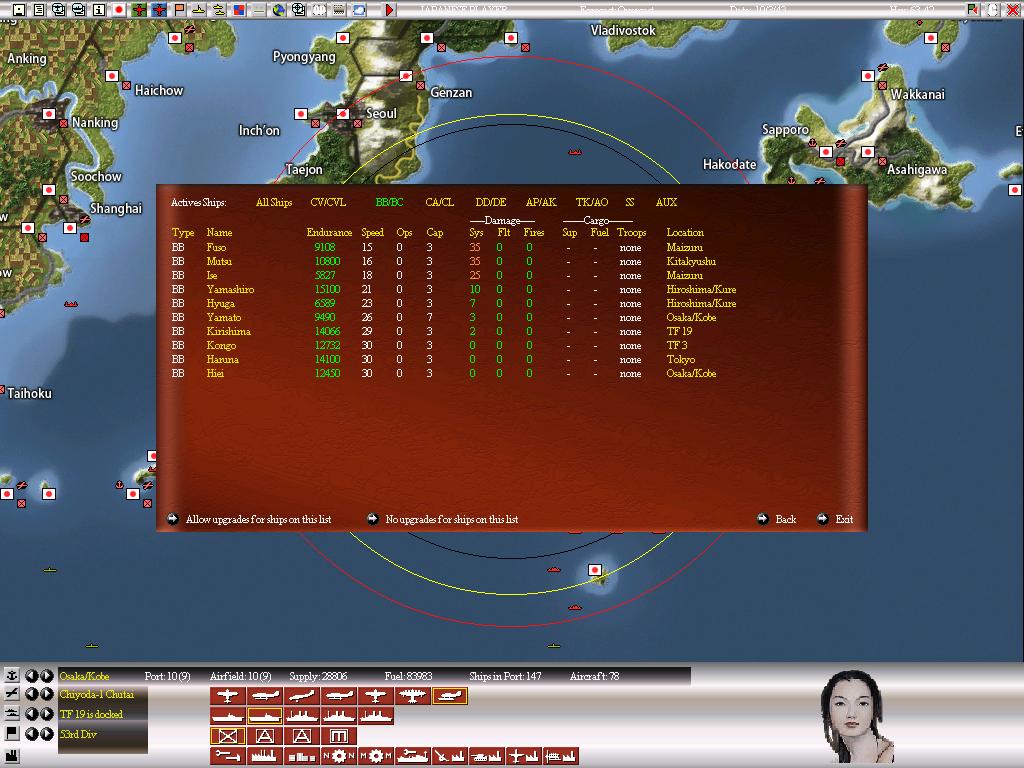This screenshot has width=1024, height=768.
Task: Open the information 'i' toolbar icon
Action: (99, 10)
